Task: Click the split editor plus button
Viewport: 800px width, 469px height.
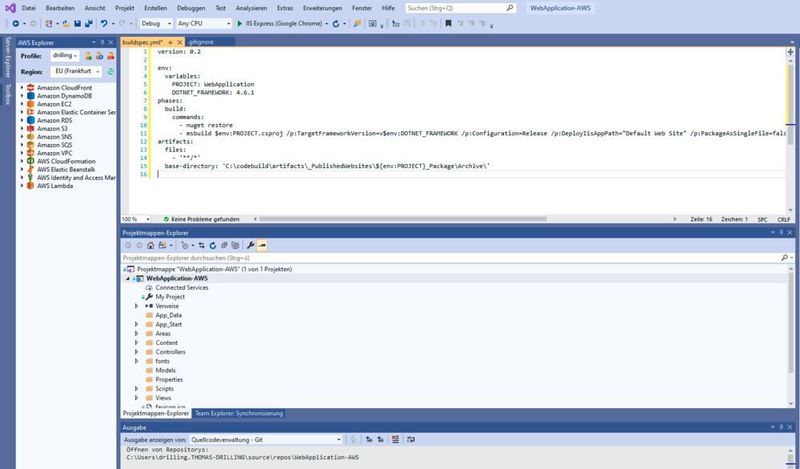Action: (790, 52)
